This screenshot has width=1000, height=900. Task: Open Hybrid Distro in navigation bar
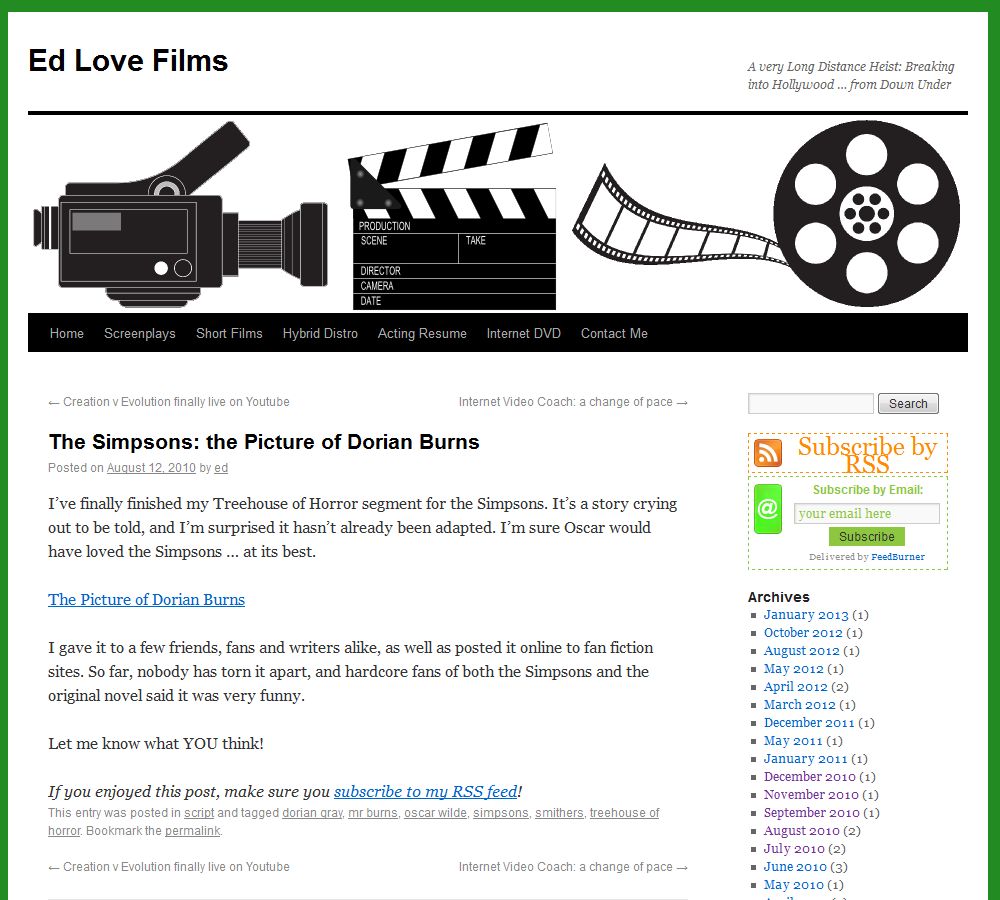coord(320,333)
